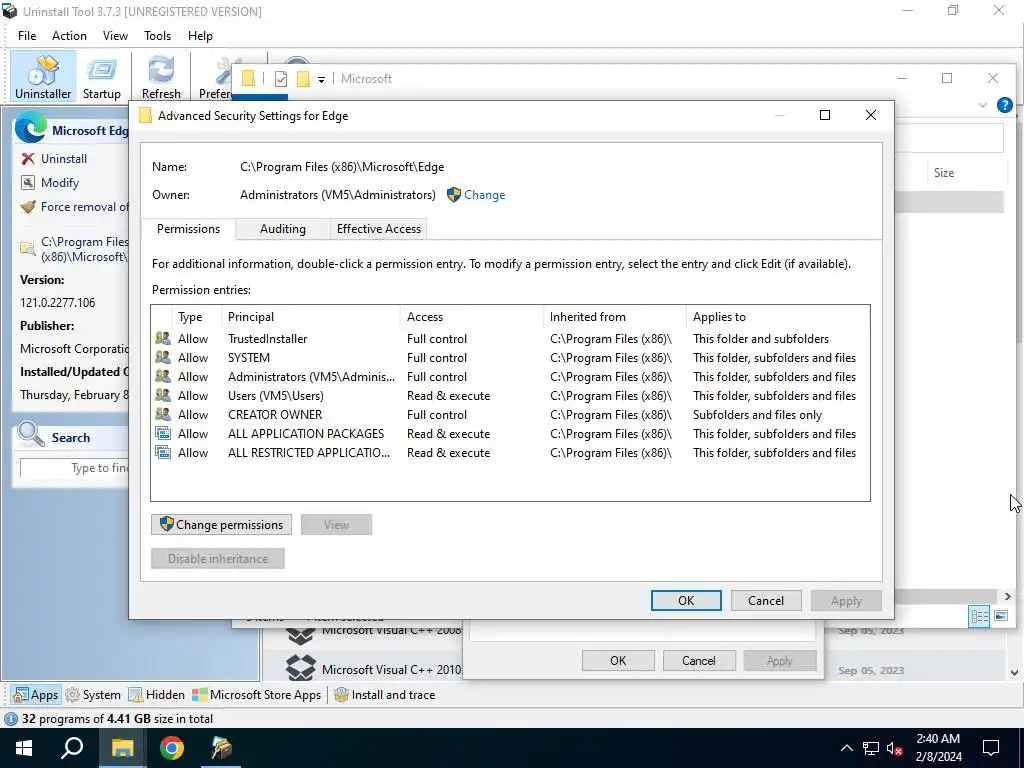Switch to the System tab at bottom
1024x768 pixels.
(x=93, y=695)
